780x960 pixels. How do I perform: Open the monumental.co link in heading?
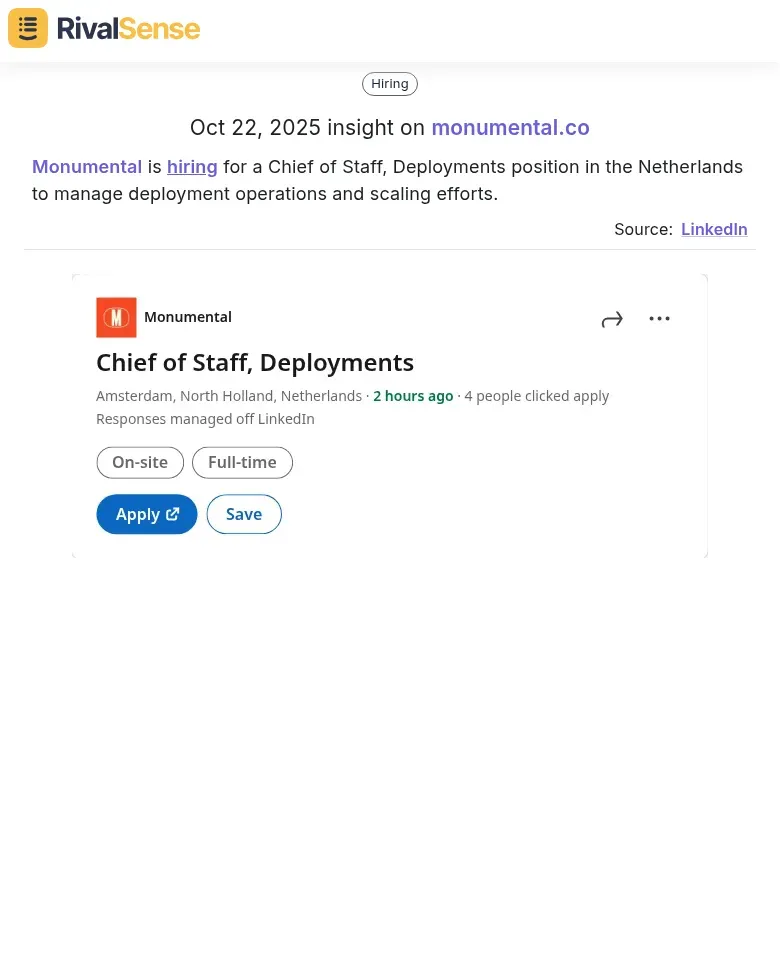click(510, 128)
